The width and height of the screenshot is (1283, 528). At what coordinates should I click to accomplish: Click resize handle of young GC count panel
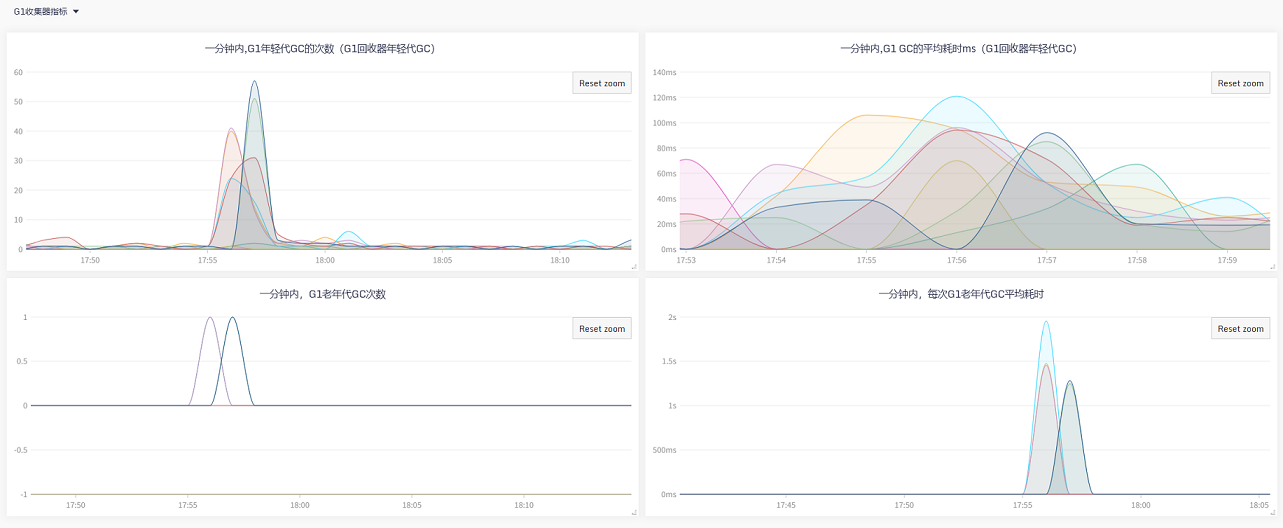[x=633, y=267]
